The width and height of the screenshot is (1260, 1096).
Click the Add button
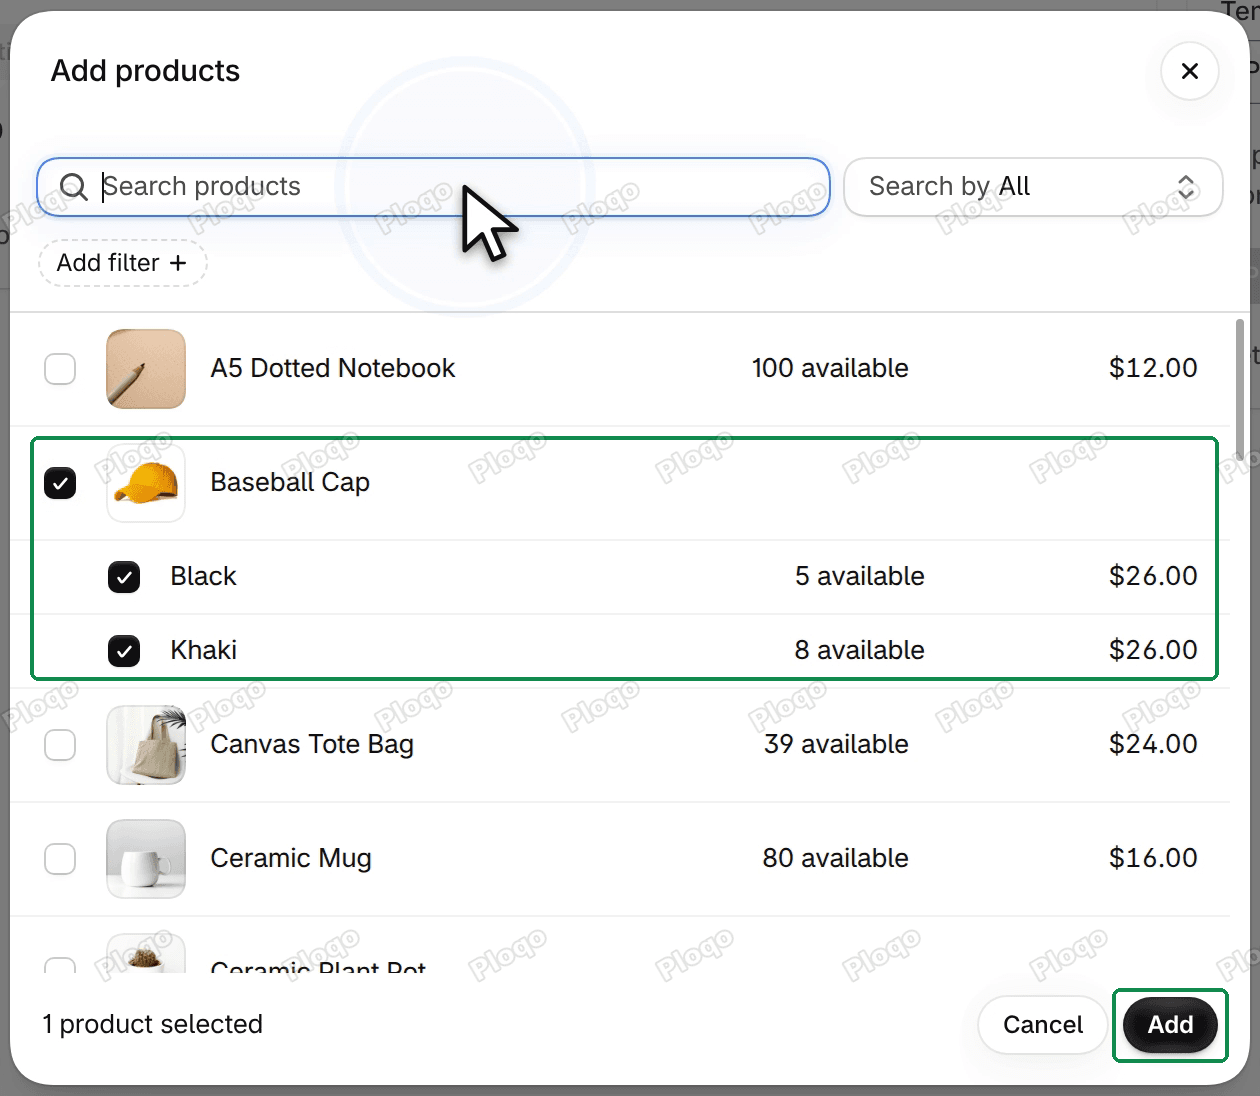tap(1170, 1025)
